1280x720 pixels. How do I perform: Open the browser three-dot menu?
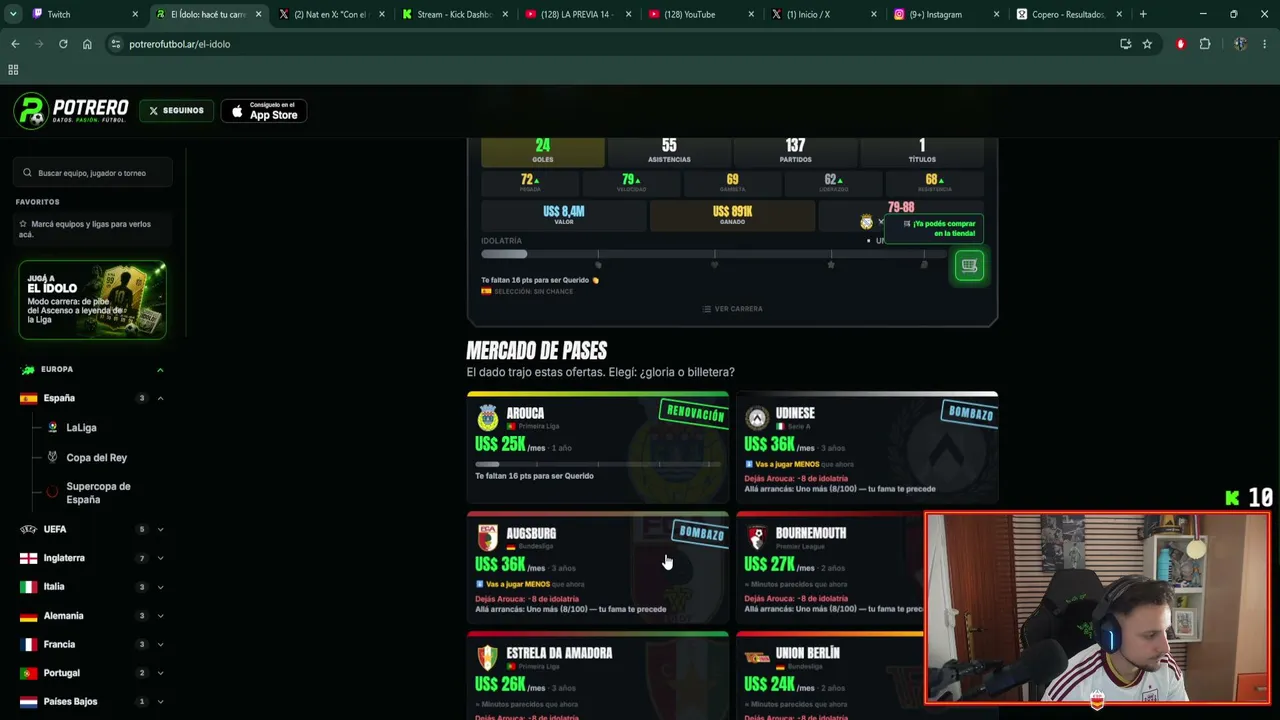1265,44
